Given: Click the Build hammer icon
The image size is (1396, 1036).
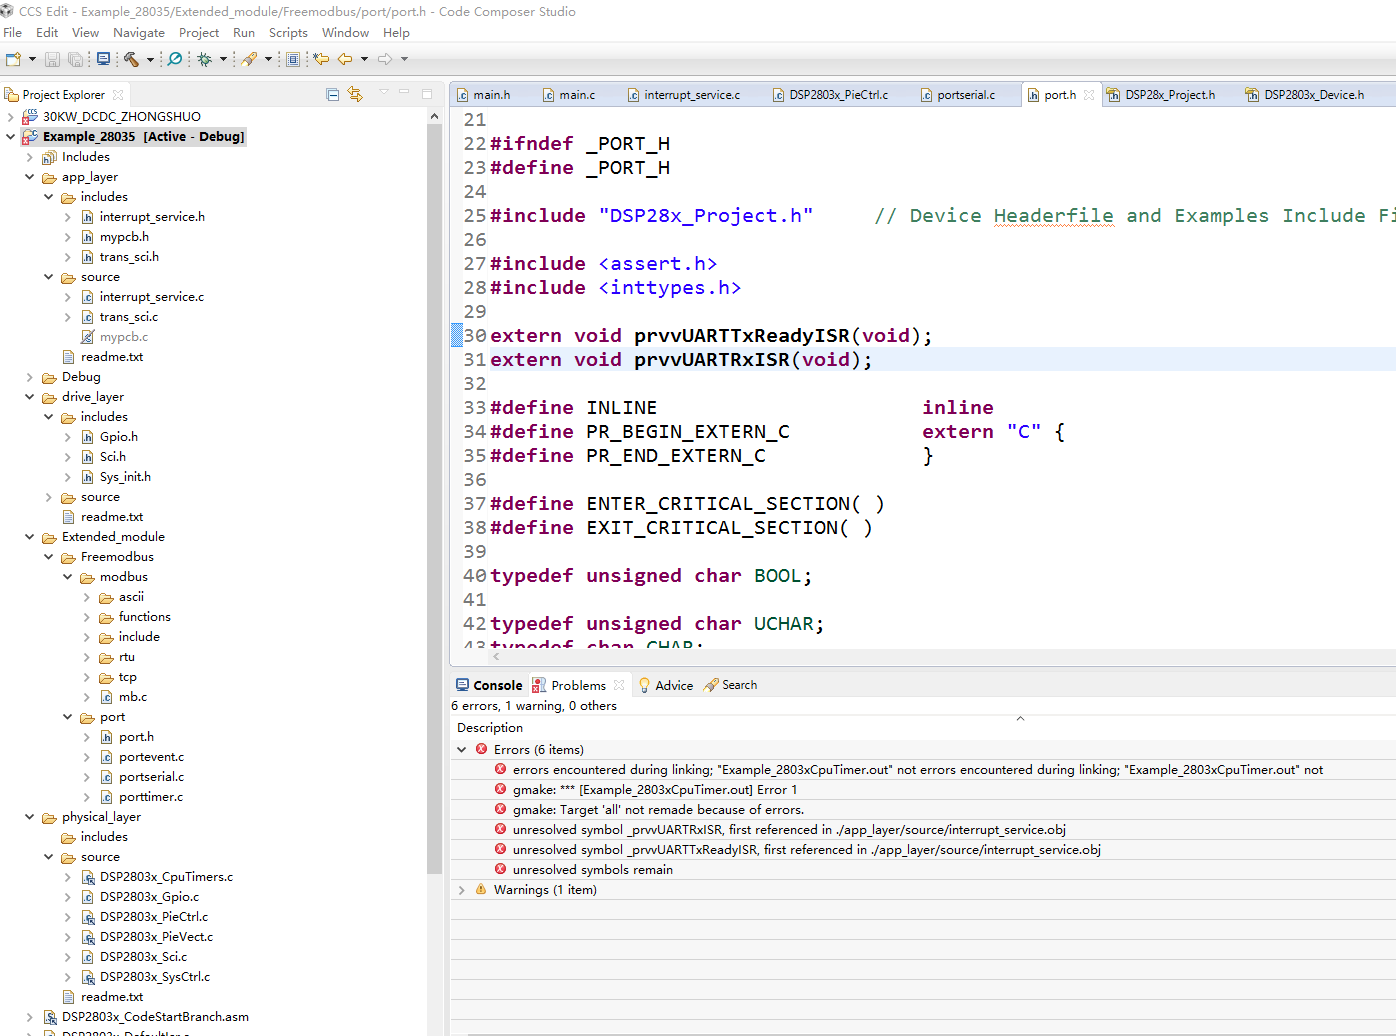Looking at the screenshot, I should [131, 59].
